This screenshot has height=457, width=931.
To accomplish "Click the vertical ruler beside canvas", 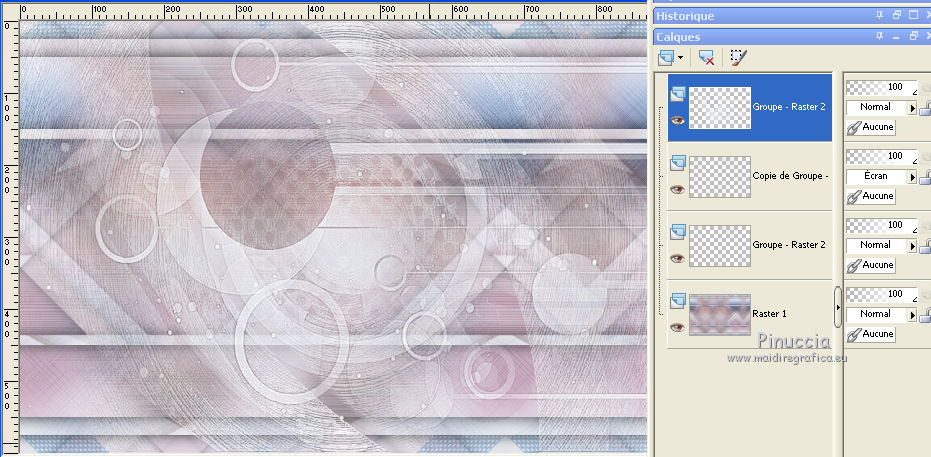I will click(11, 237).
